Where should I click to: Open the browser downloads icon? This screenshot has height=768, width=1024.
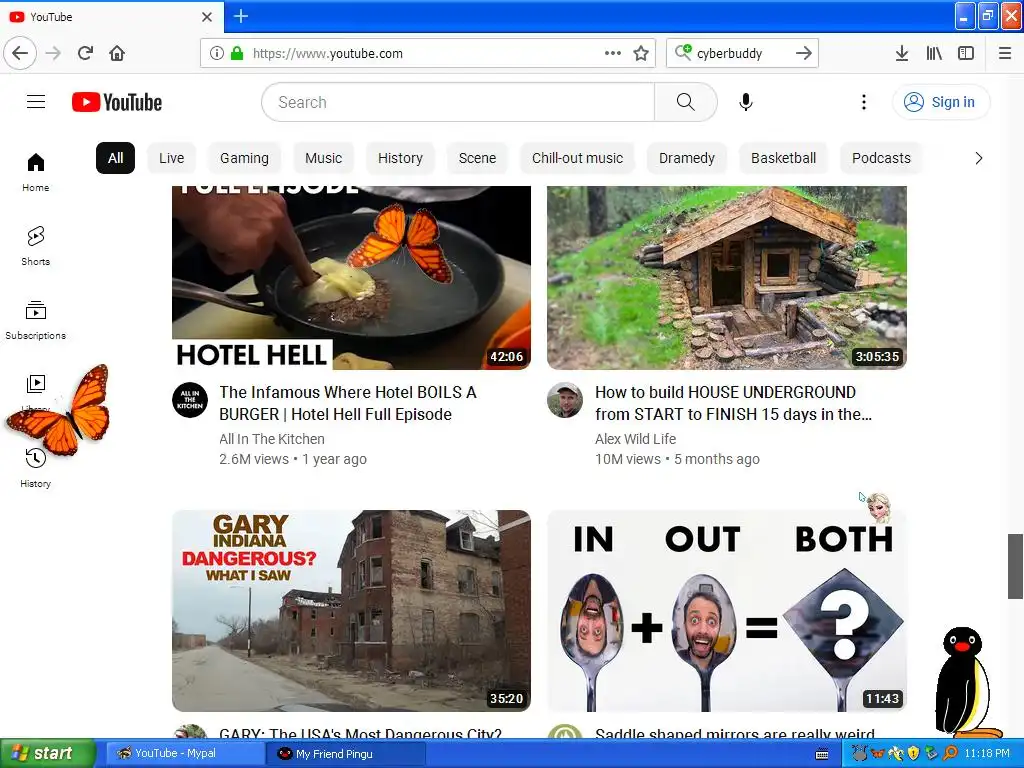click(902, 53)
